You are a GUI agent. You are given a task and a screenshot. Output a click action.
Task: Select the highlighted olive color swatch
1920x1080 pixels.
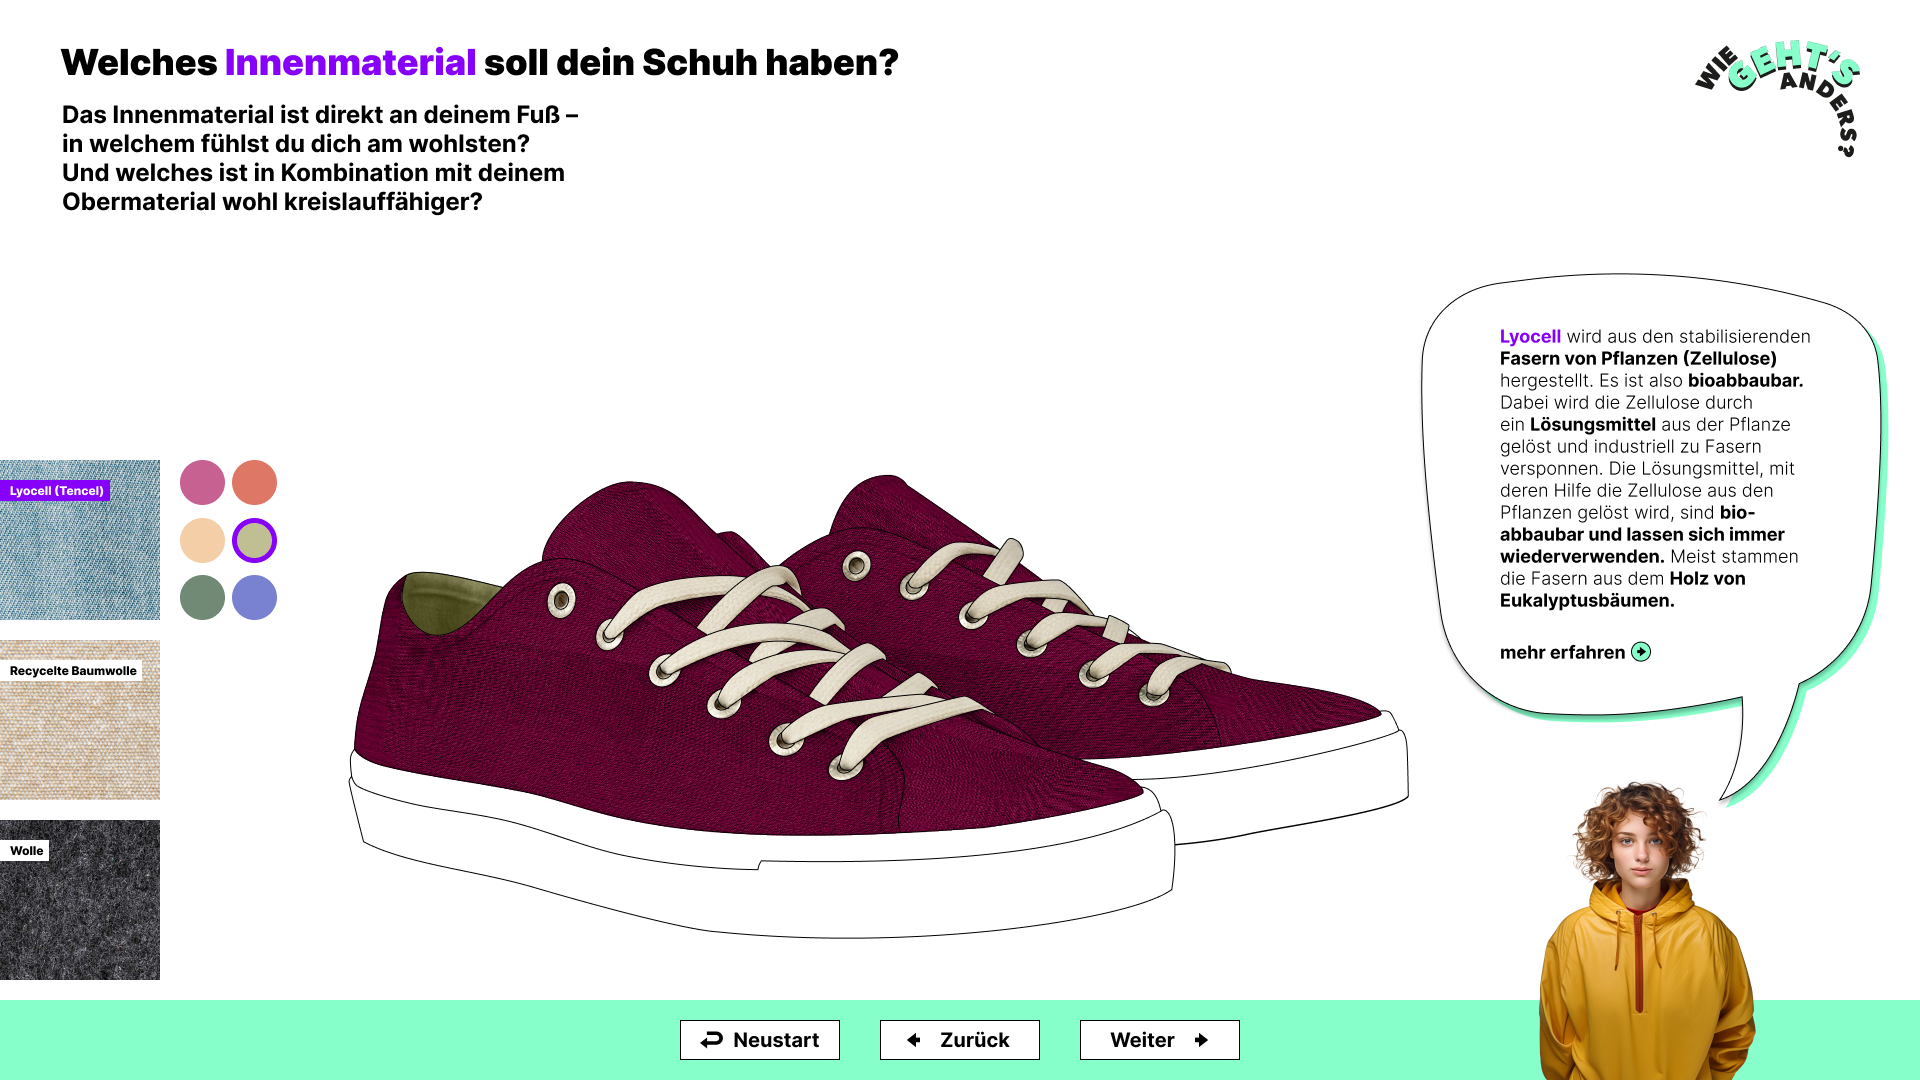pyautogui.click(x=254, y=540)
